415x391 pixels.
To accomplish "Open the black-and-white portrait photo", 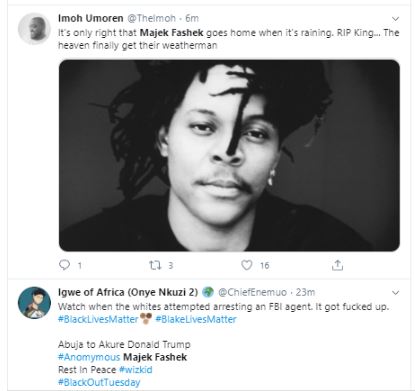I will (229, 155).
